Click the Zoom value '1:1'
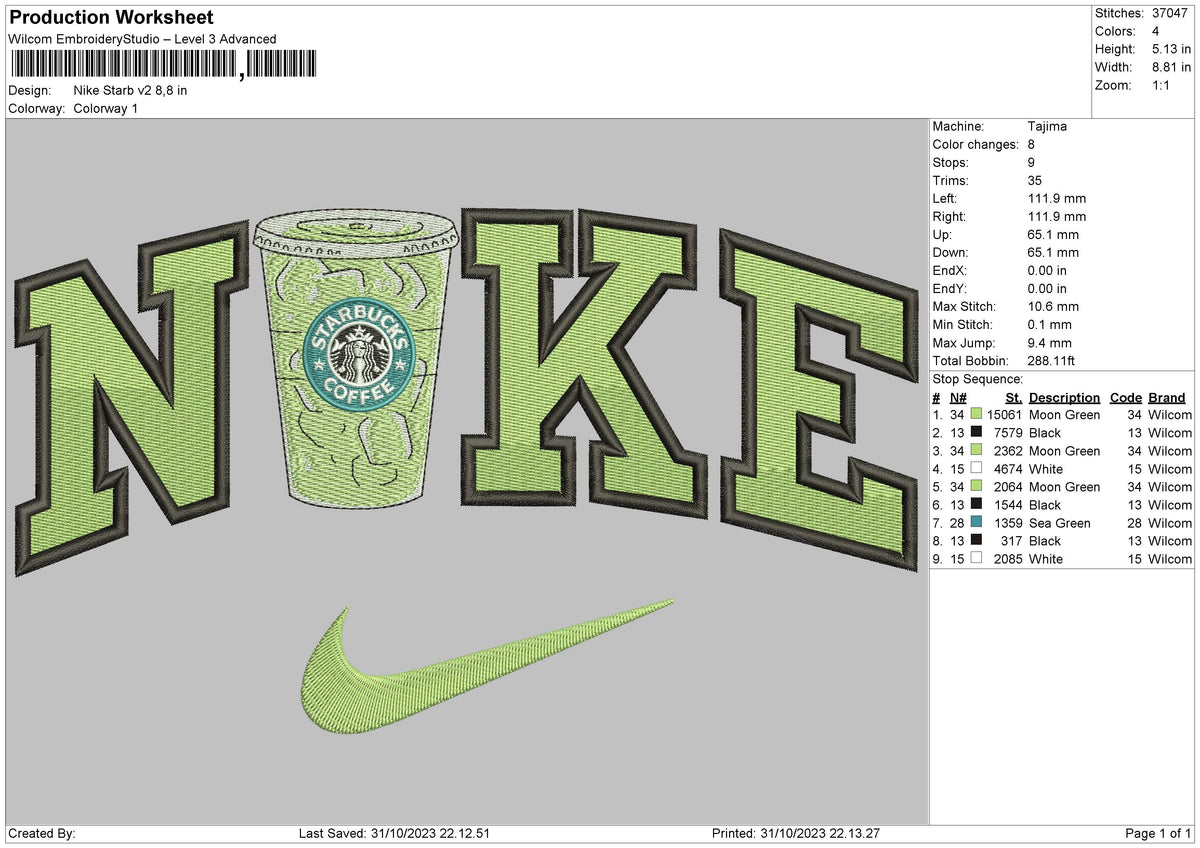This screenshot has height=848, width=1200. click(x=1162, y=85)
